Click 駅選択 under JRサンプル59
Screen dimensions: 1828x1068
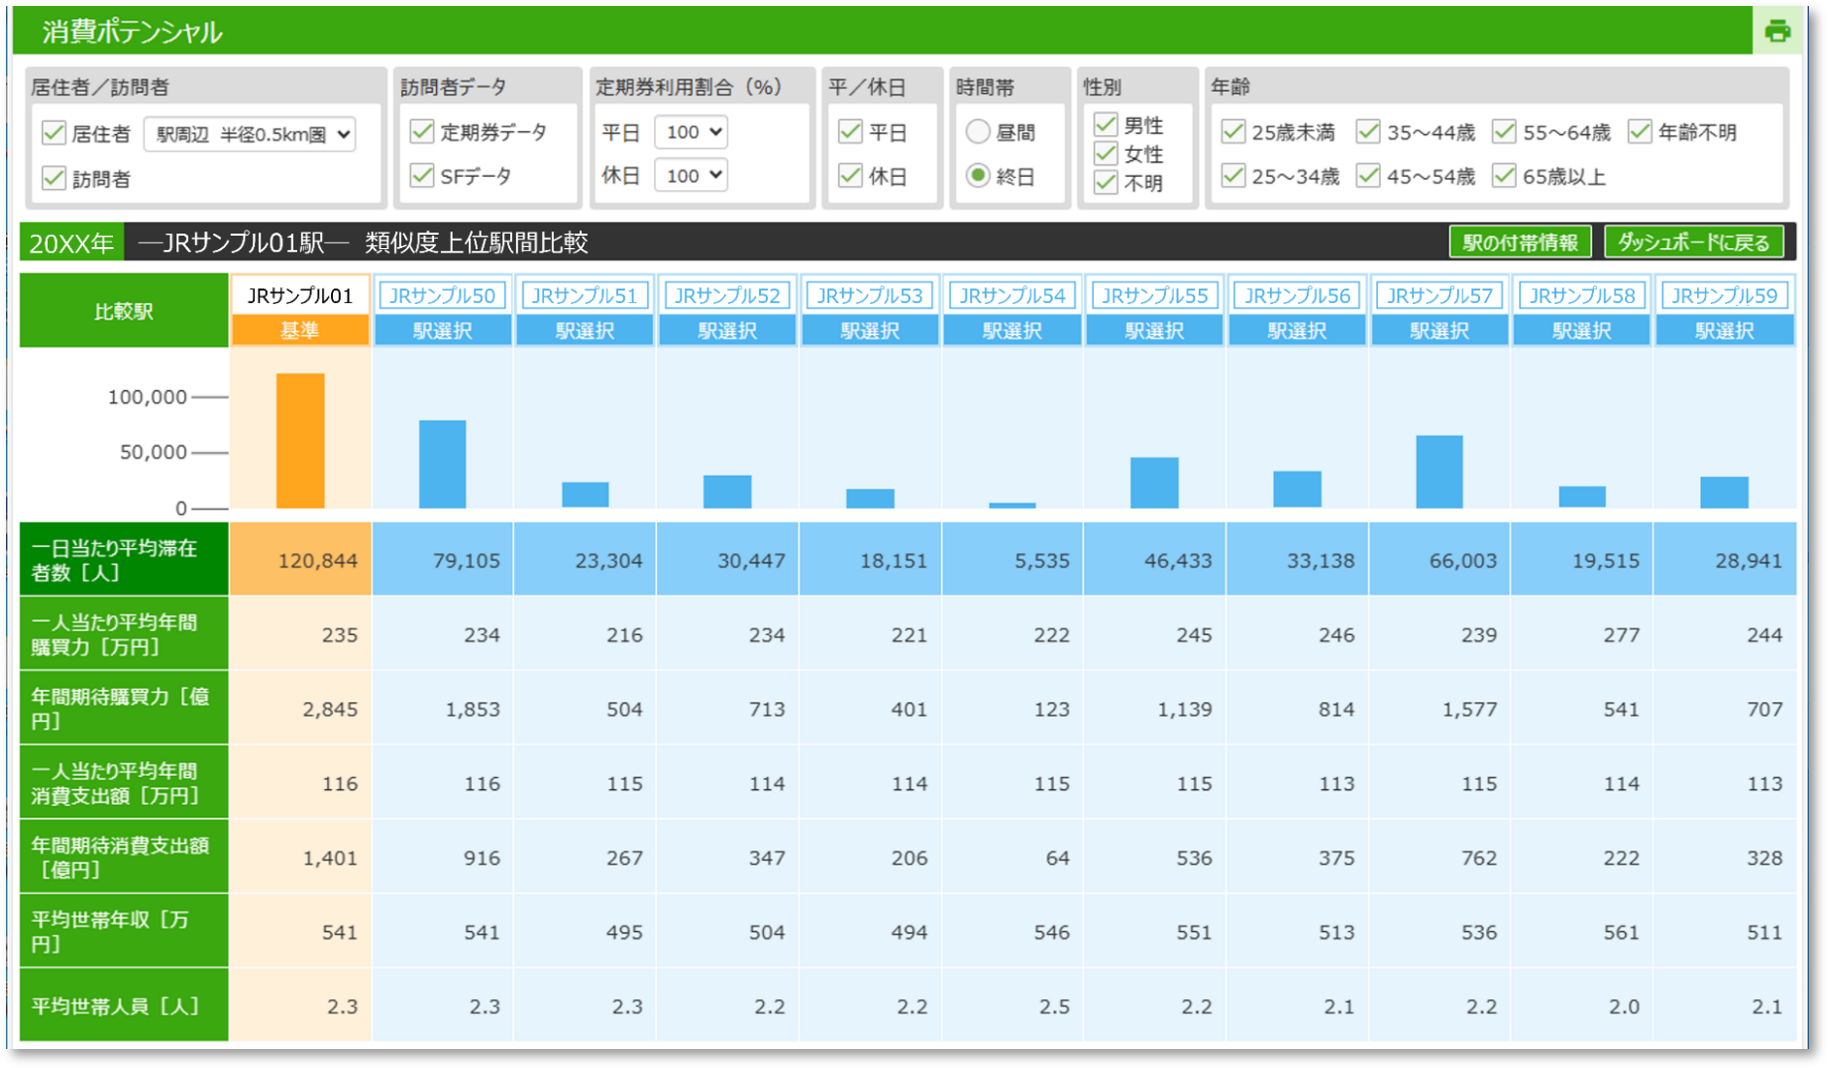1725,331
